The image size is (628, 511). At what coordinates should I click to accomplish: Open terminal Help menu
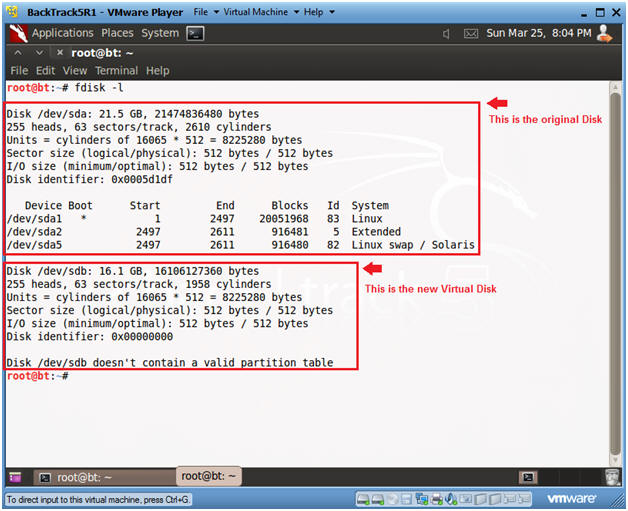(157, 70)
